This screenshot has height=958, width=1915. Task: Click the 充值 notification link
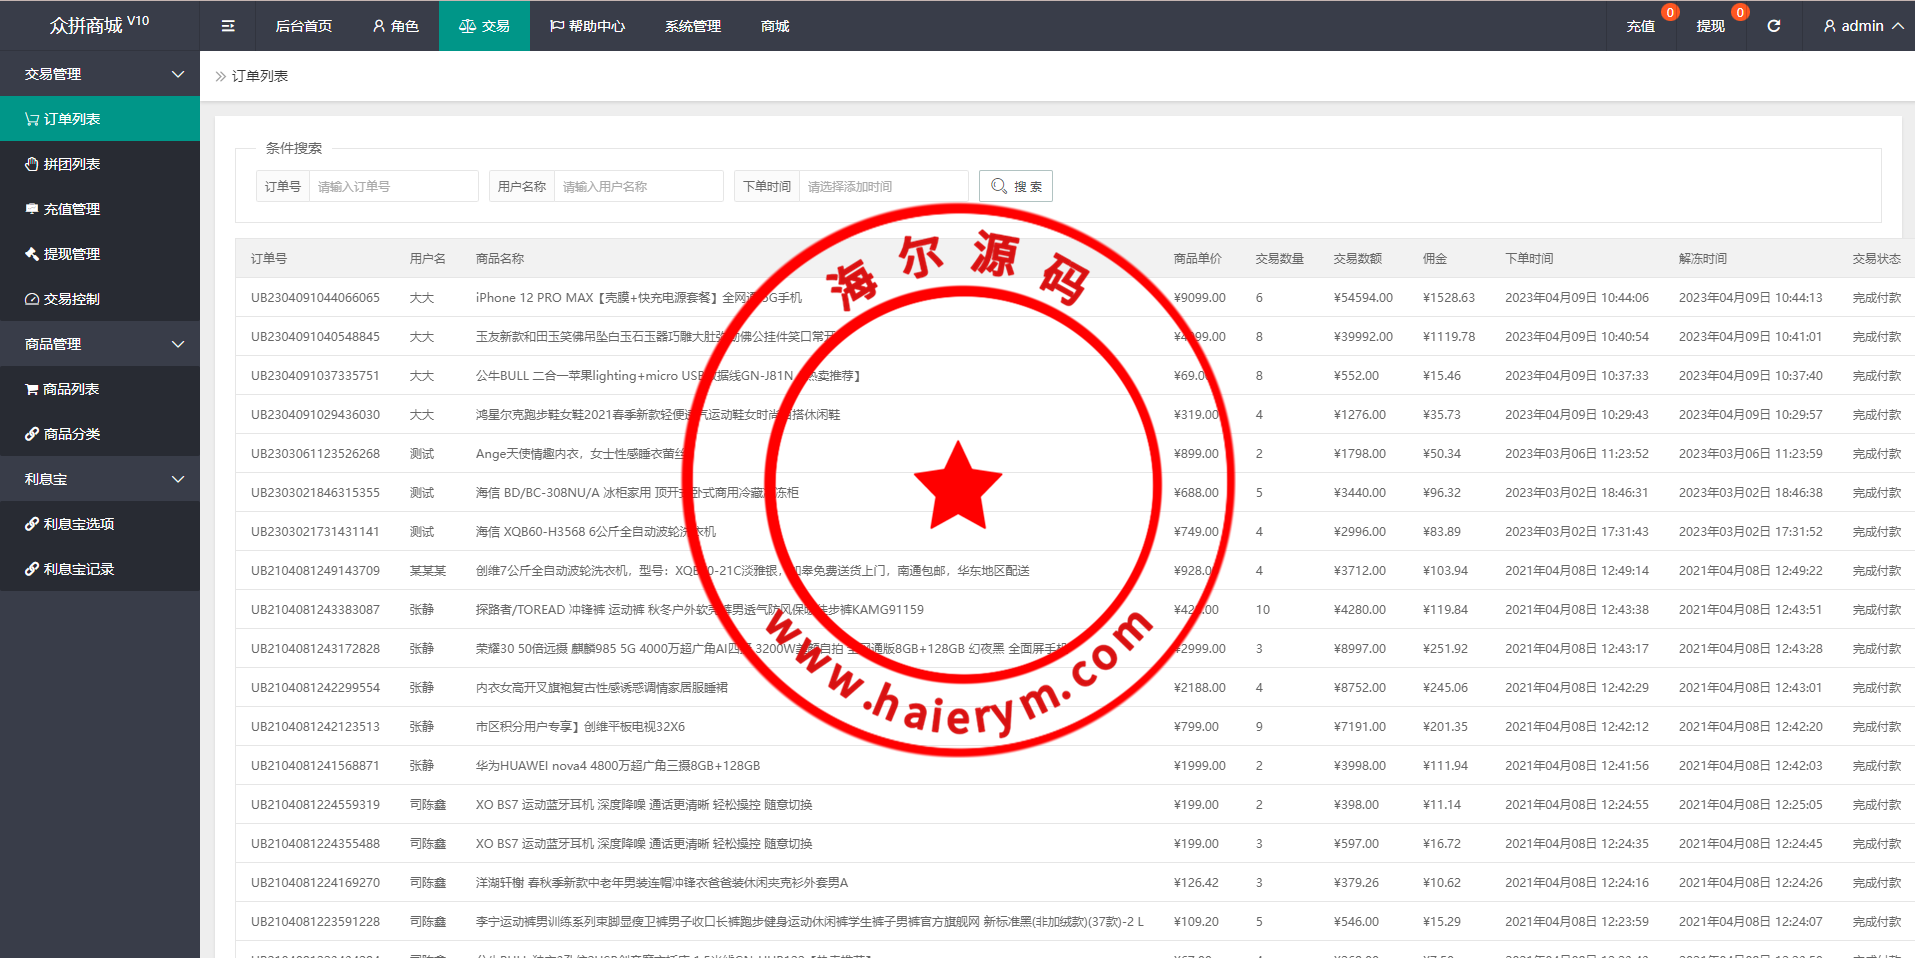click(x=1640, y=26)
